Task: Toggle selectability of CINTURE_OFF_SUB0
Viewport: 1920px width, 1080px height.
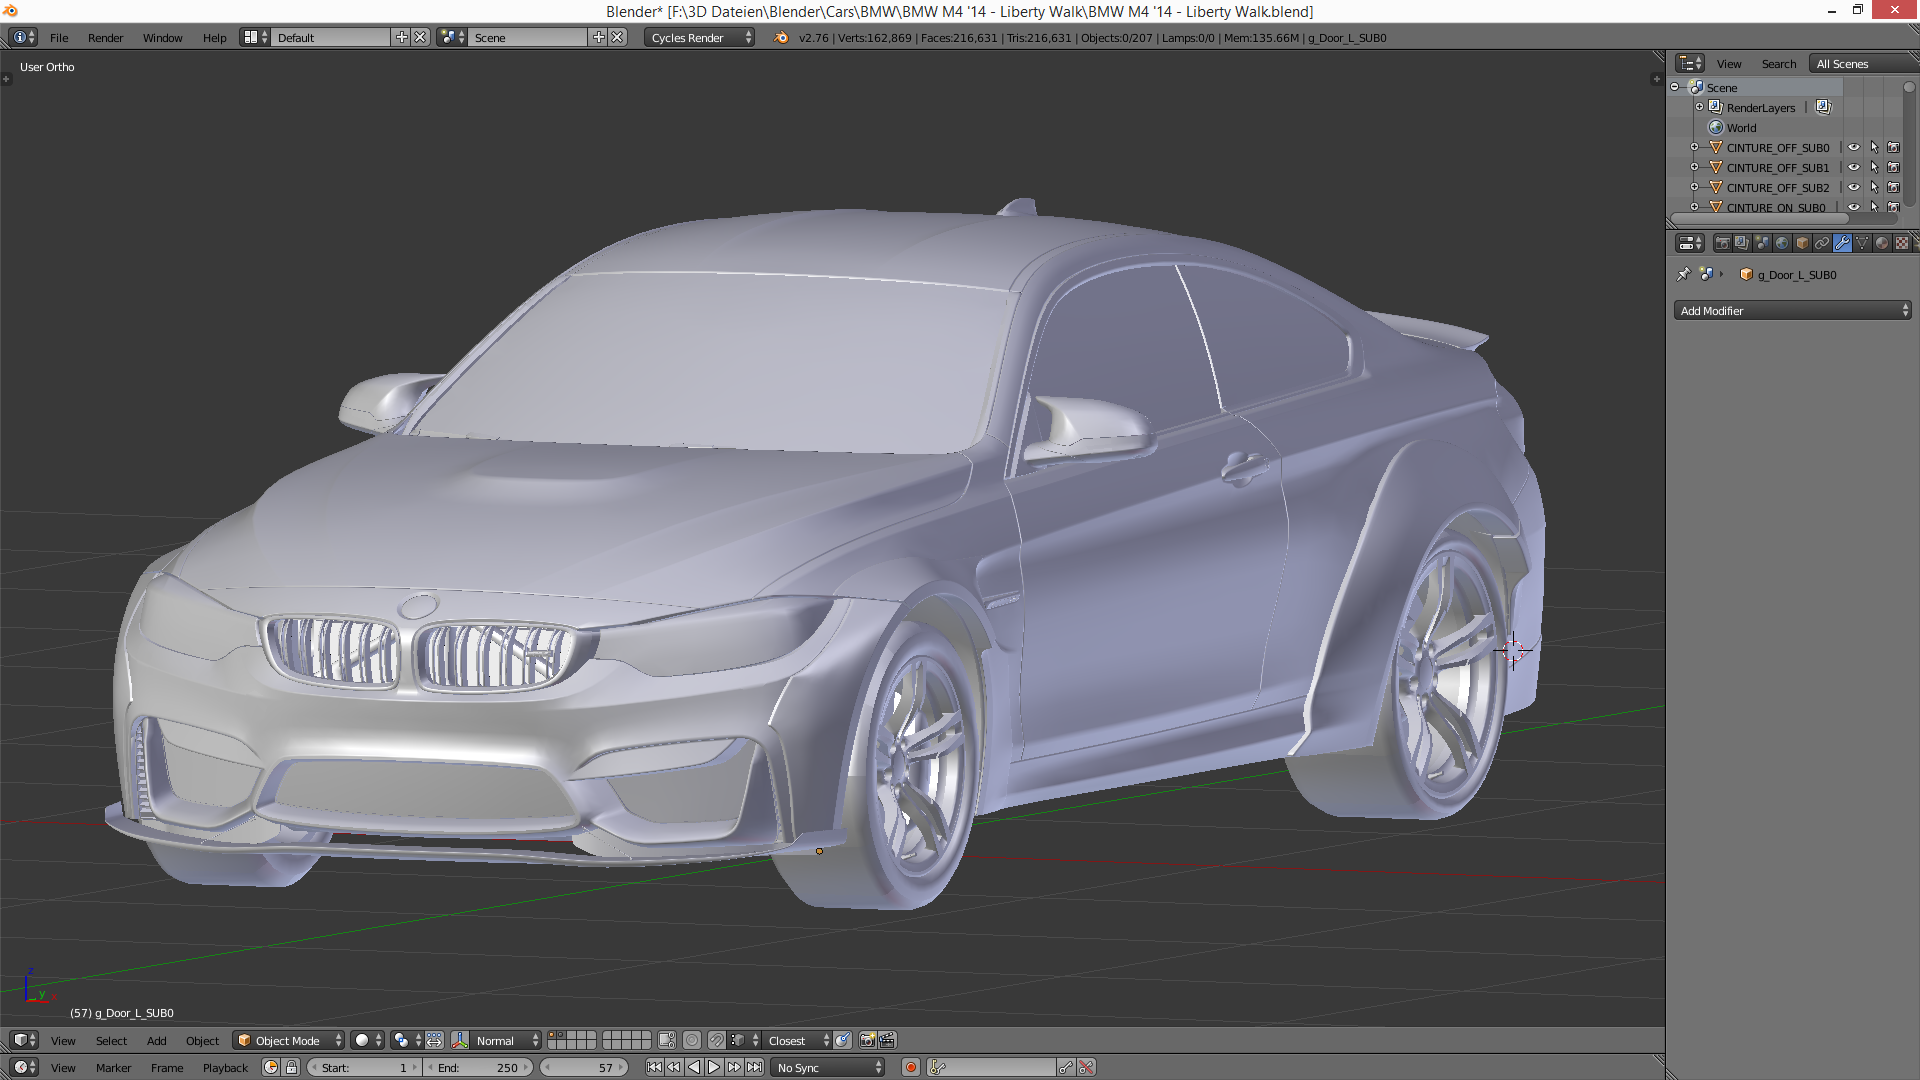Action: (x=1874, y=147)
